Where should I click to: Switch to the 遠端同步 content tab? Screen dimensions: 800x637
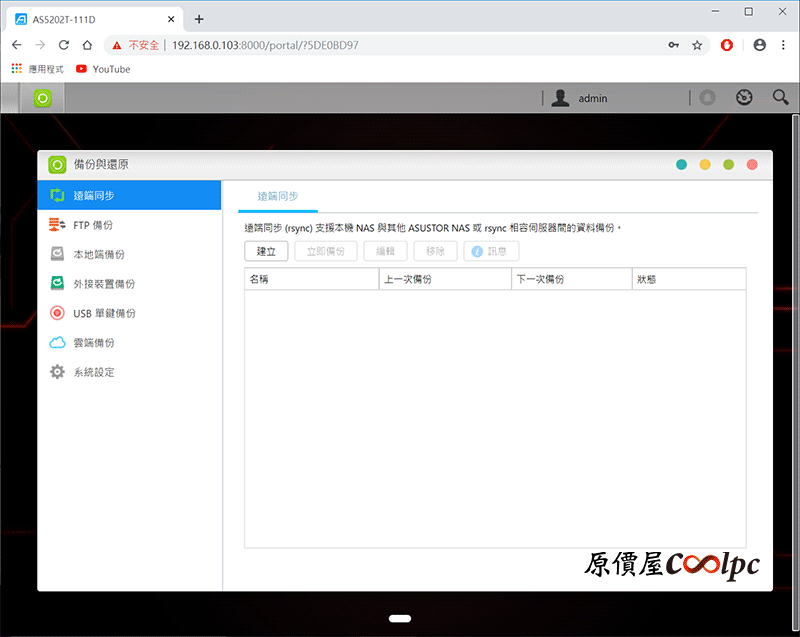(x=278, y=196)
